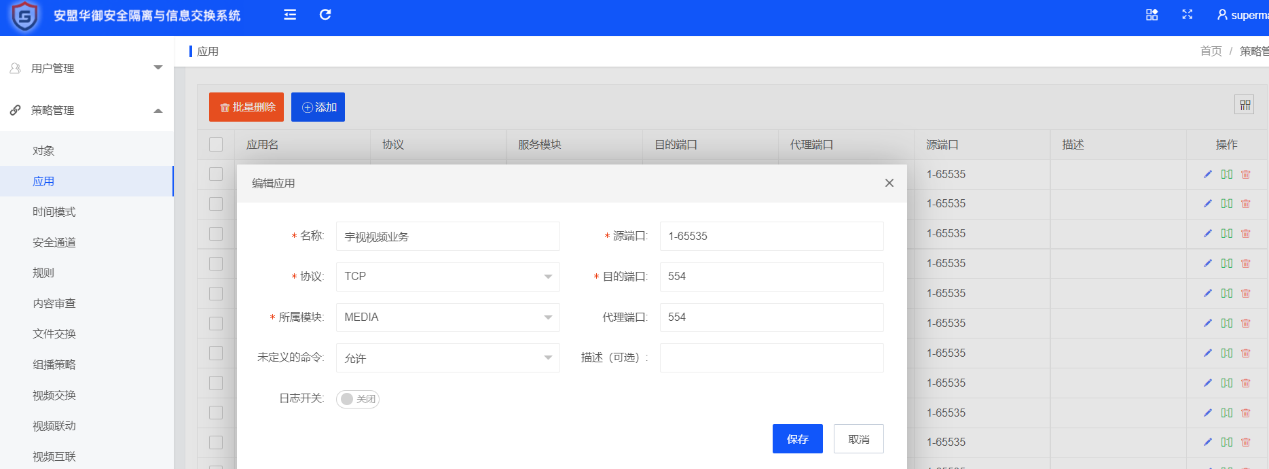Tick the first table row checkbox
The width and height of the screenshot is (1269, 469).
tap(216, 174)
